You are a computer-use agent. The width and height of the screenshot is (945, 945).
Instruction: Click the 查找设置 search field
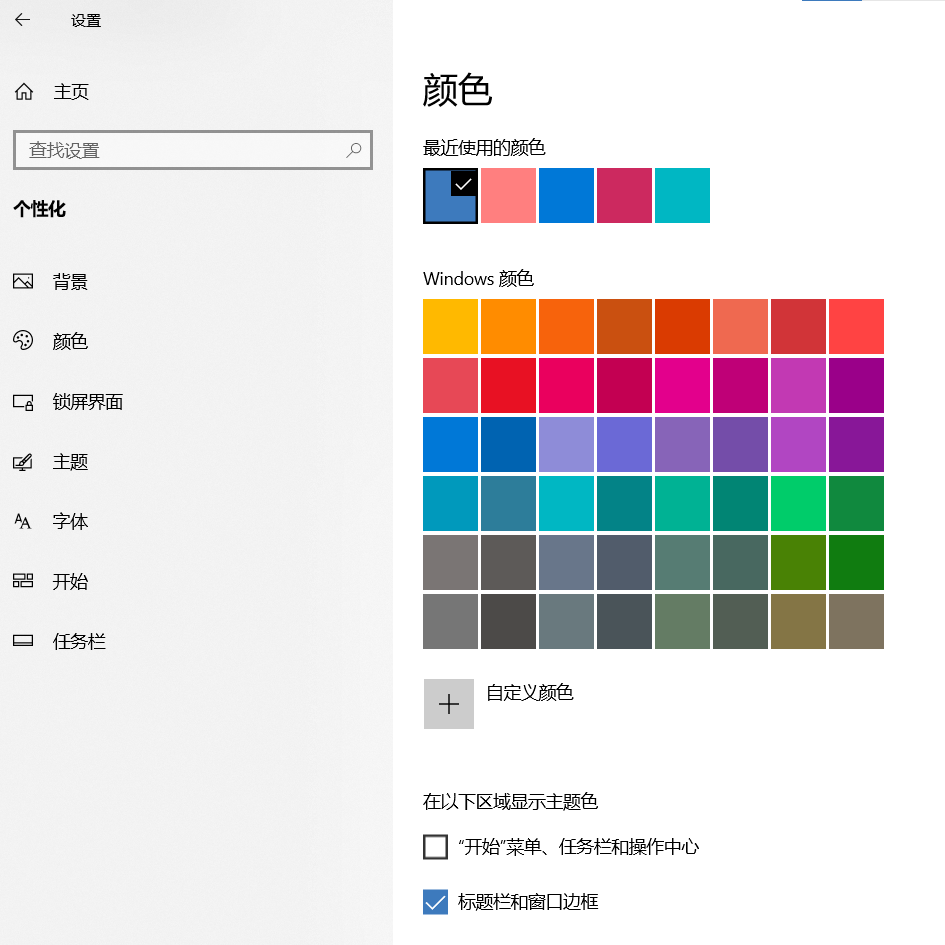coord(193,149)
